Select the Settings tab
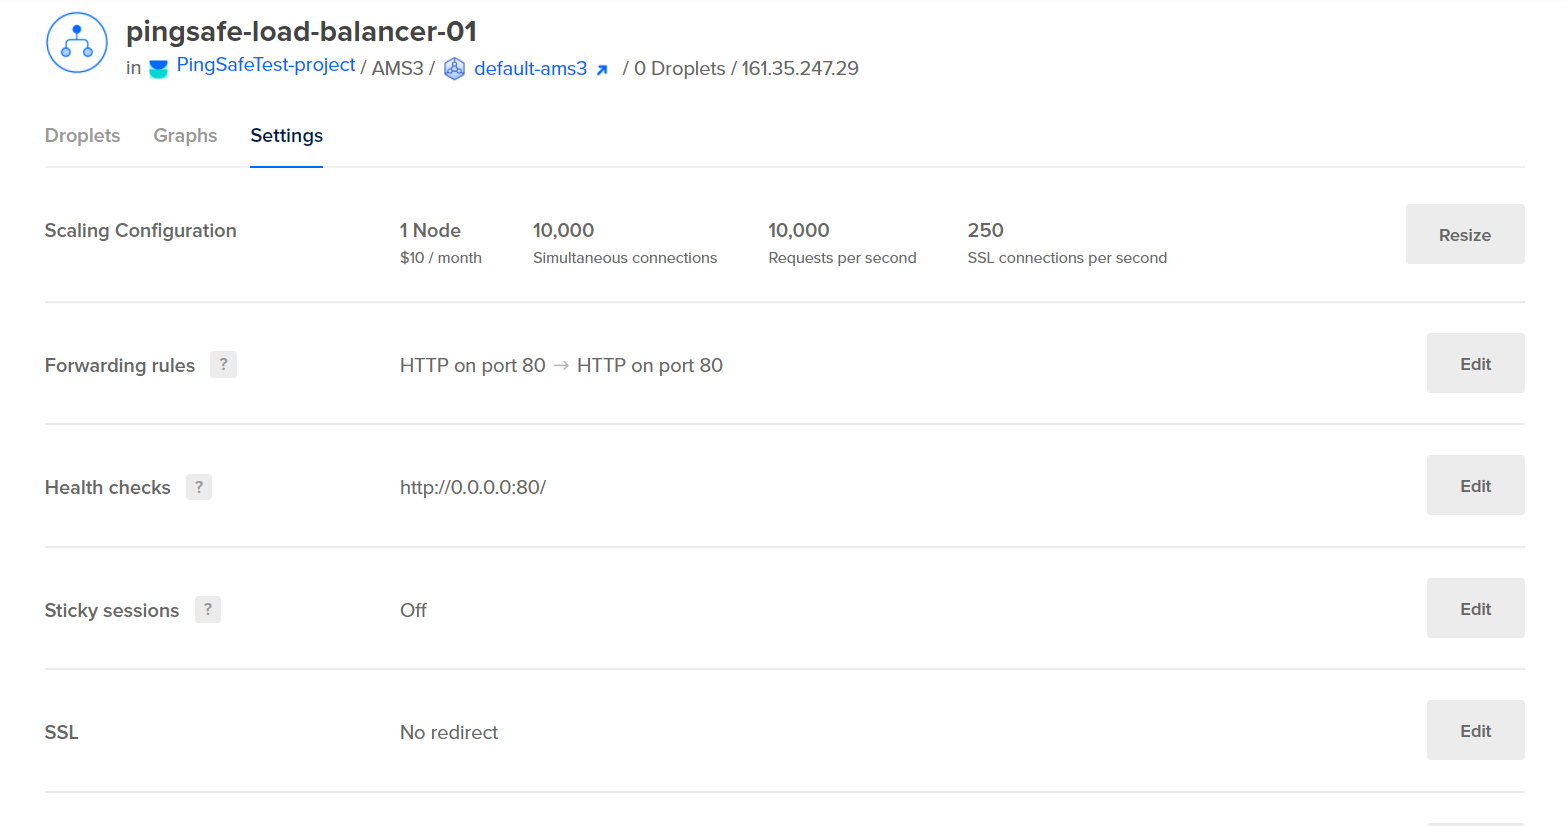Image resolution: width=1567 pixels, height=826 pixels. pos(286,136)
